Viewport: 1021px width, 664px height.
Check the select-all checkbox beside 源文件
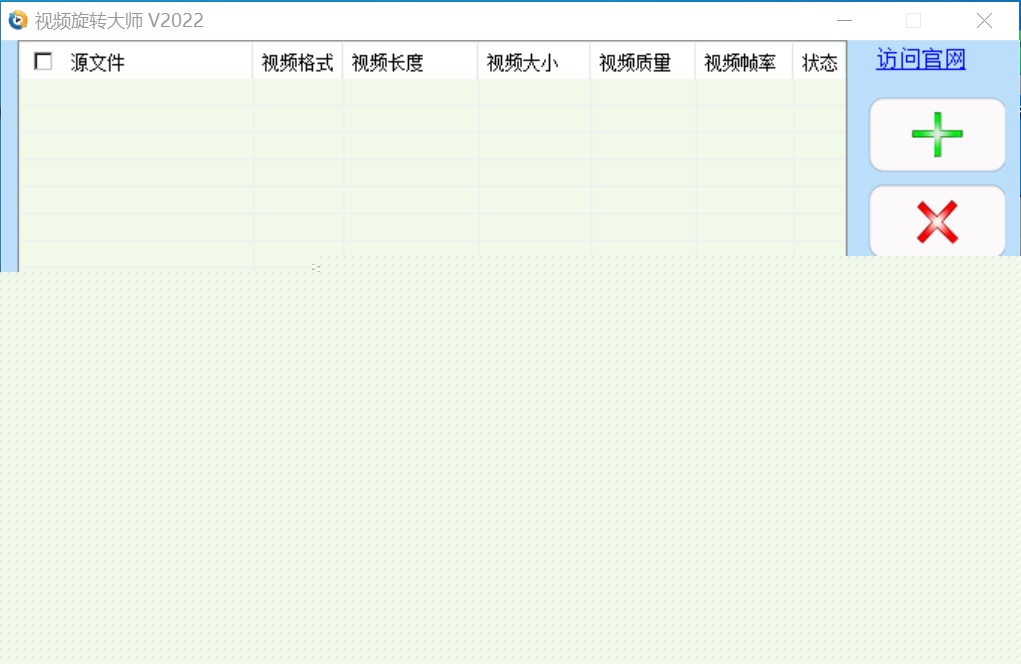[x=43, y=61]
